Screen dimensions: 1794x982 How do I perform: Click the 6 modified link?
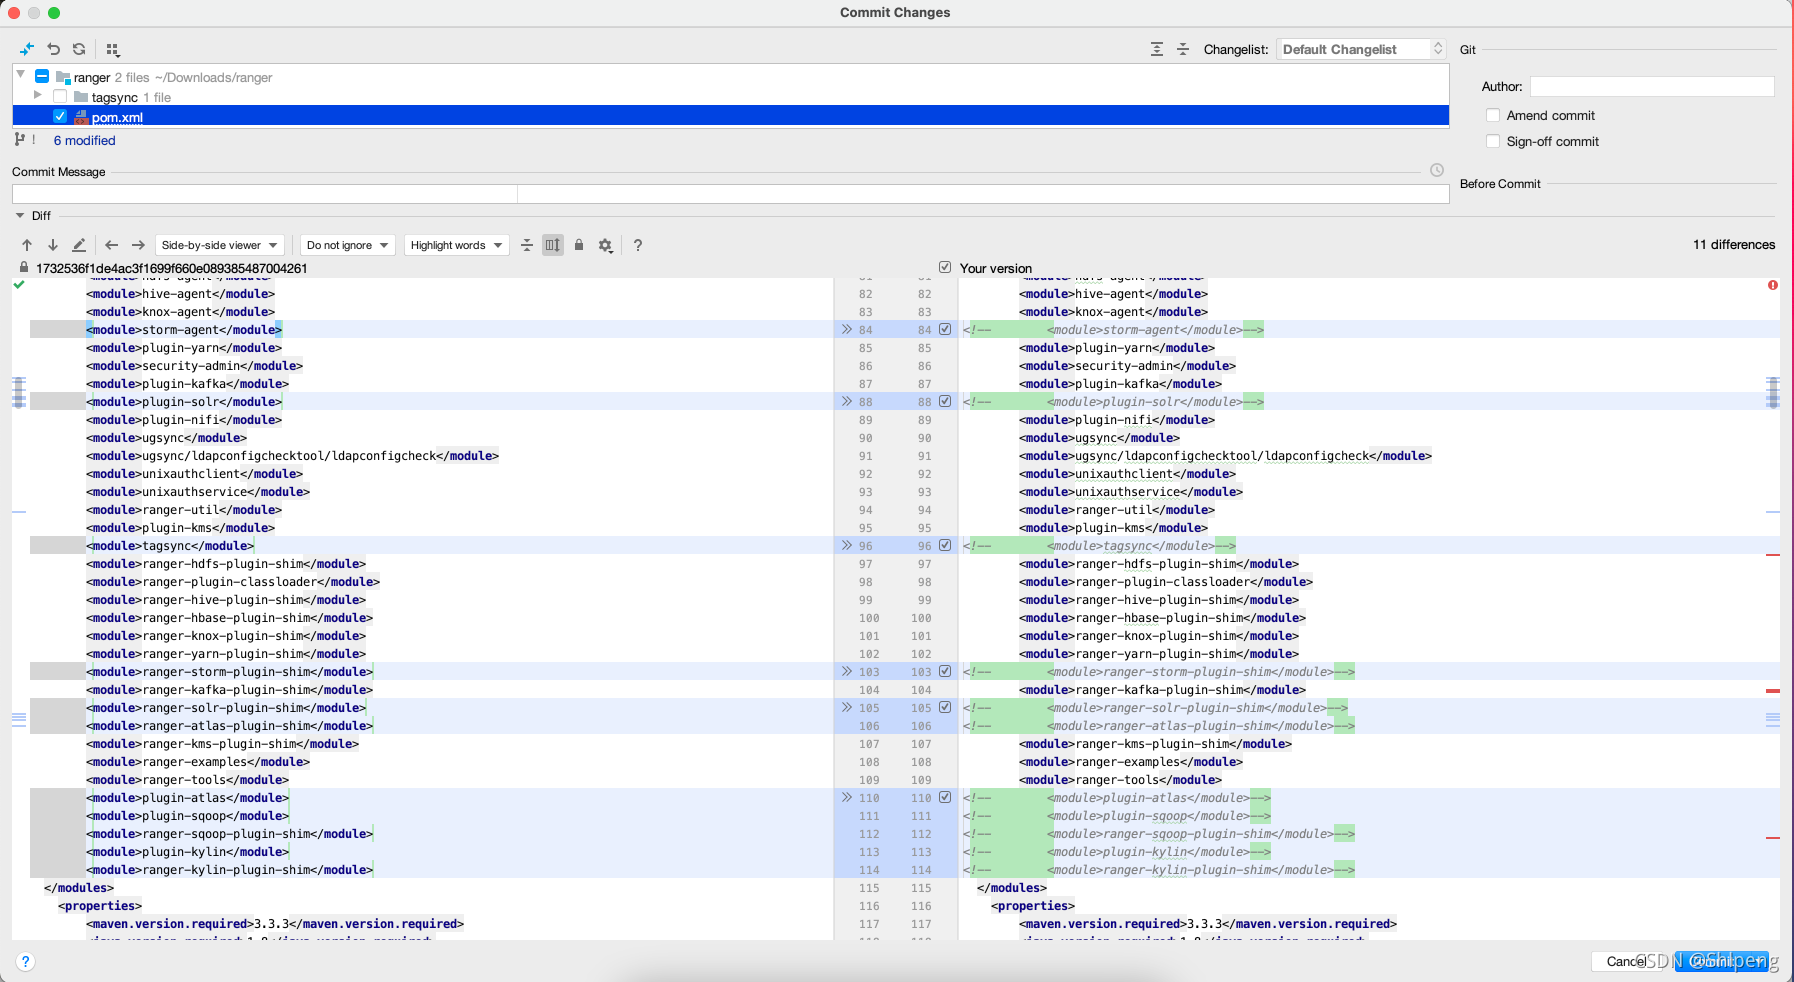84,140
